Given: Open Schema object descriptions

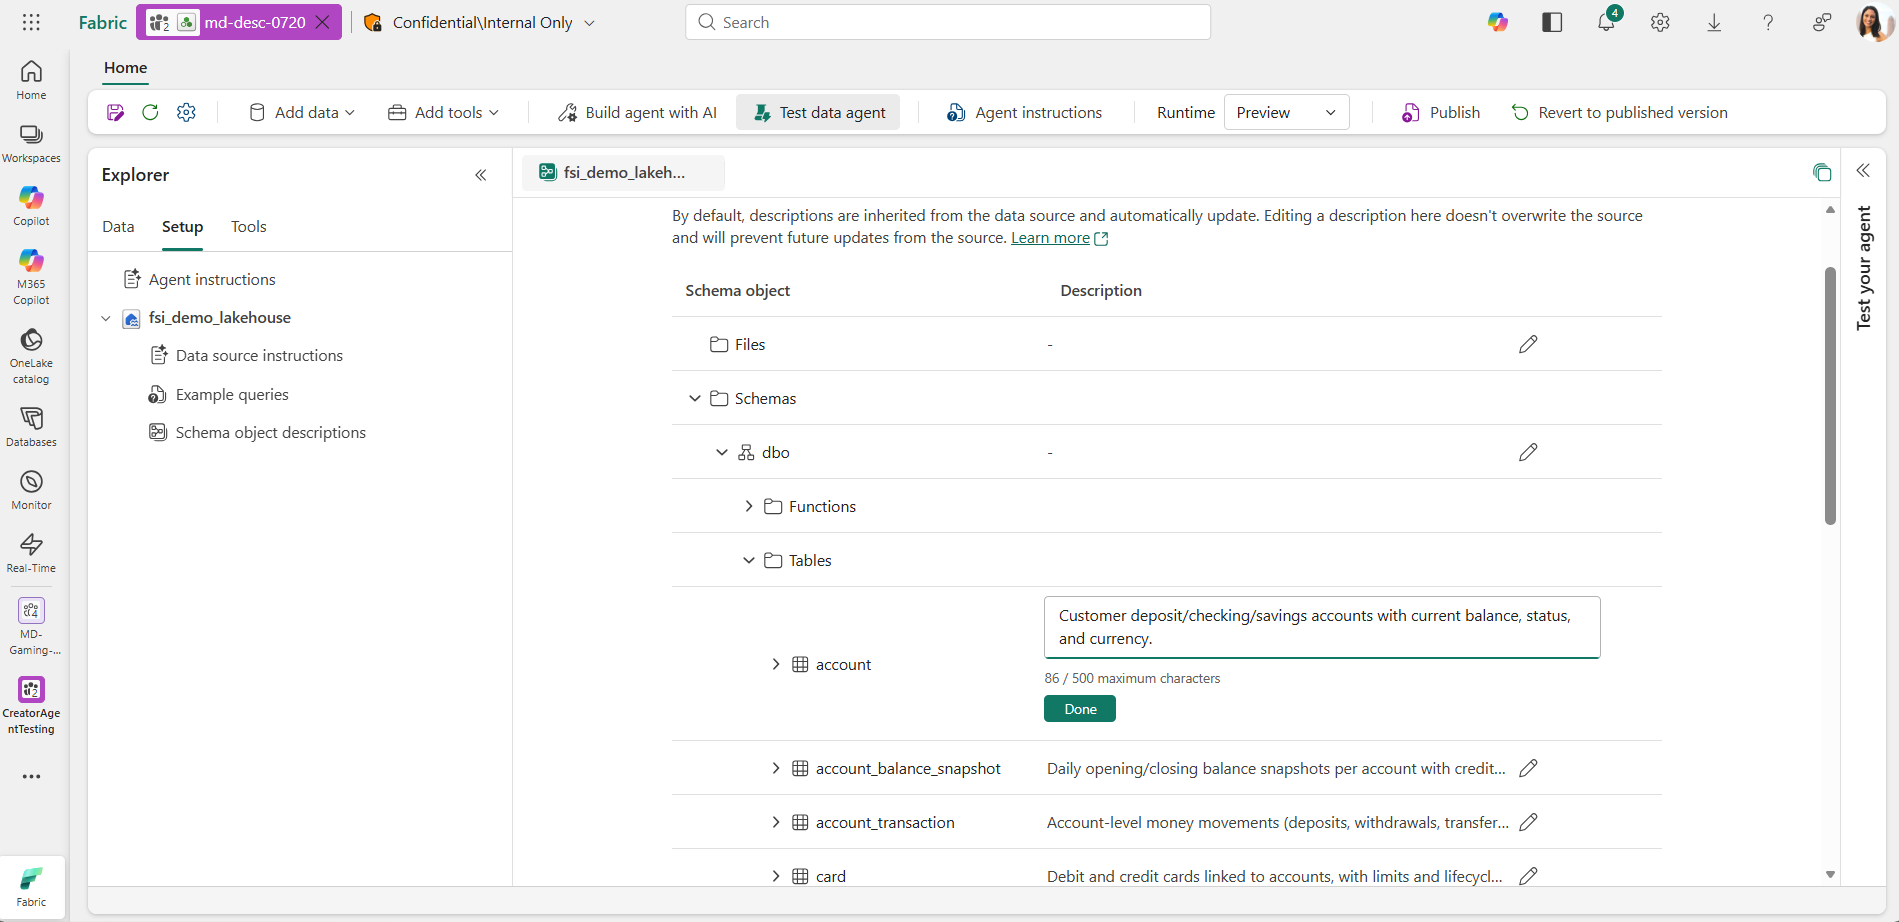Looking at the screenshot, I should point(271,433).
